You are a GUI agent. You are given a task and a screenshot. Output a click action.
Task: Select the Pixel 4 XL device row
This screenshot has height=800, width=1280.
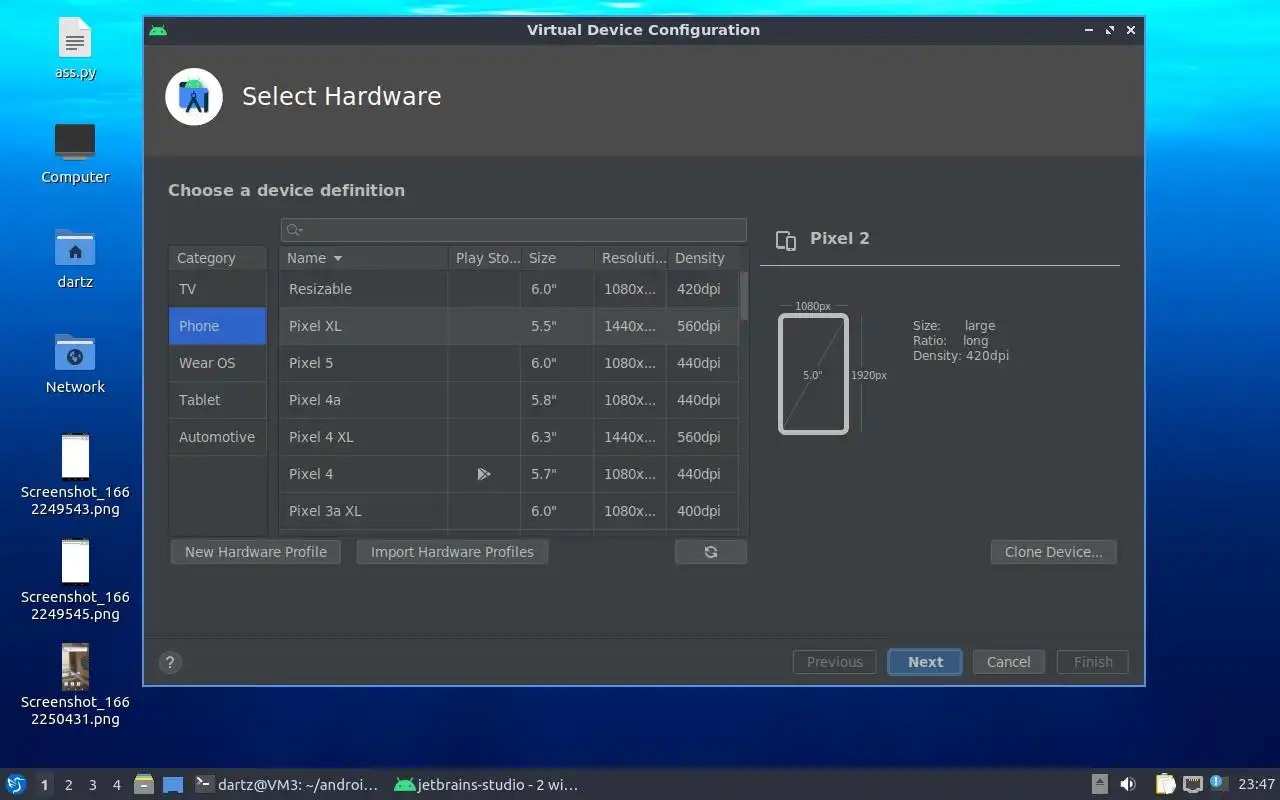(509, 437)
